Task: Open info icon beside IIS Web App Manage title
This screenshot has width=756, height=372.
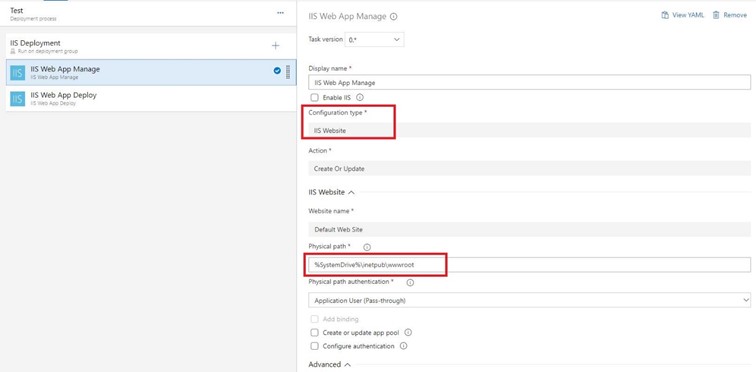Action: [x=393, y=16]
